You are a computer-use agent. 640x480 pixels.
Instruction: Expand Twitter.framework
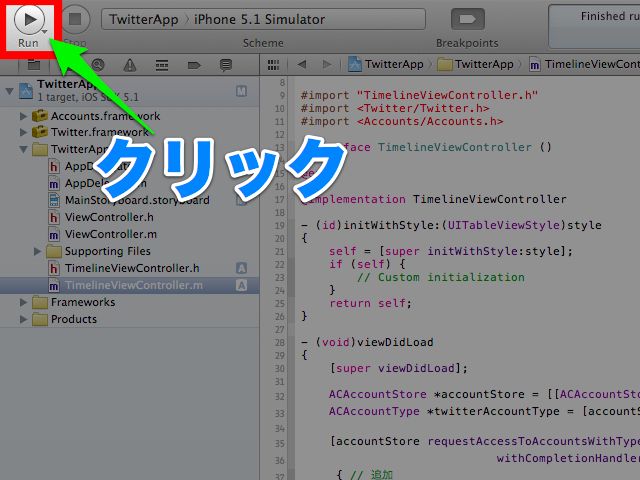pos(23,132)
